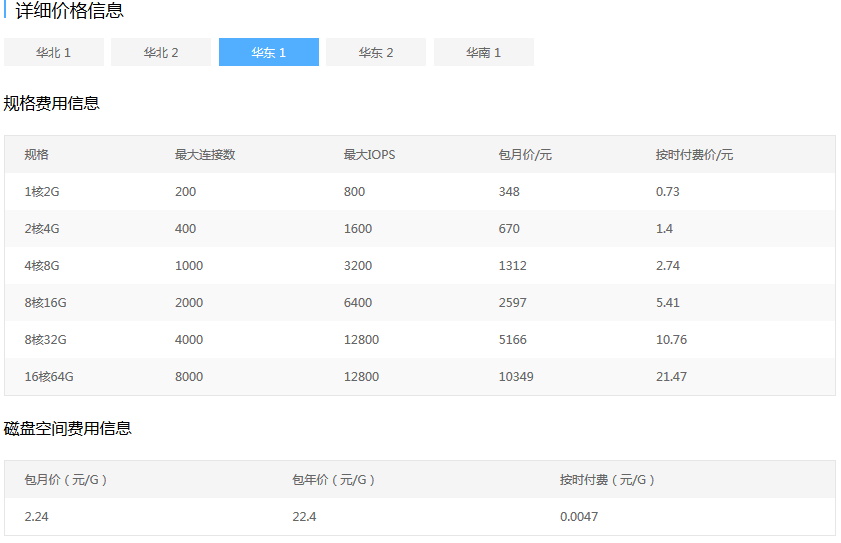The height and width of the screenshot is (543, 841).
Task: Switch to the 华北 1 region tab
Action: (54, 52)
